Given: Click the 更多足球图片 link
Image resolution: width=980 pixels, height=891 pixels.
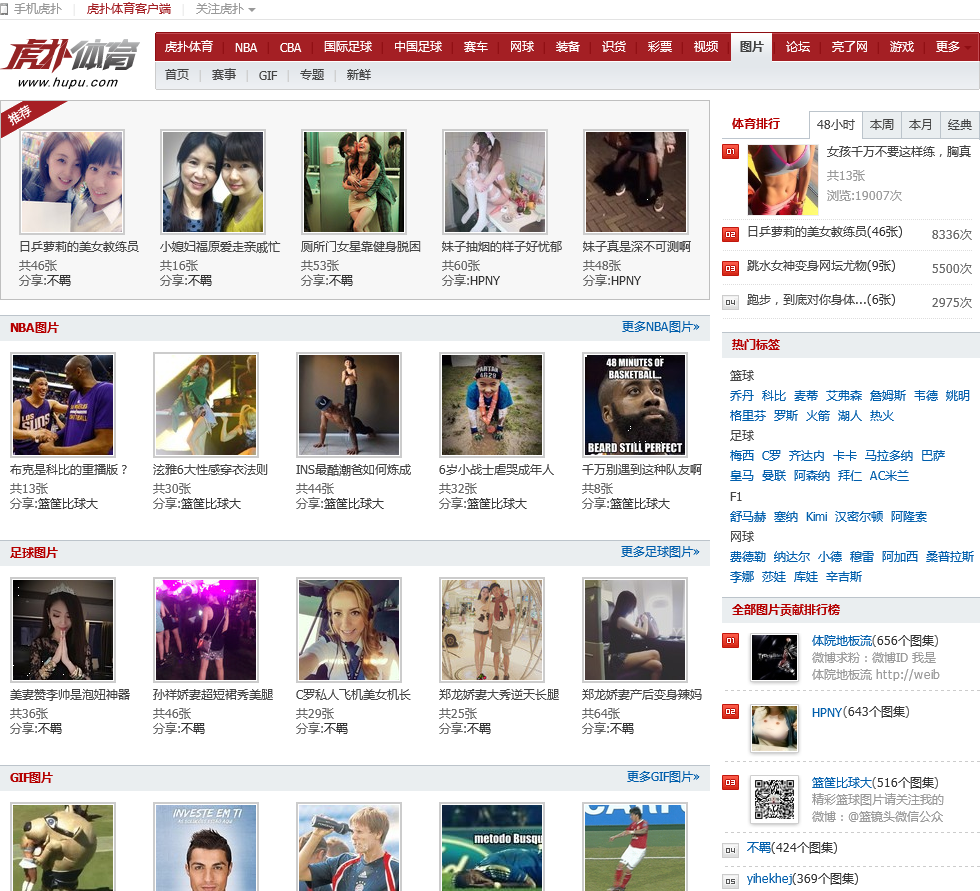Looking at the screenshot, I should 660,552.
